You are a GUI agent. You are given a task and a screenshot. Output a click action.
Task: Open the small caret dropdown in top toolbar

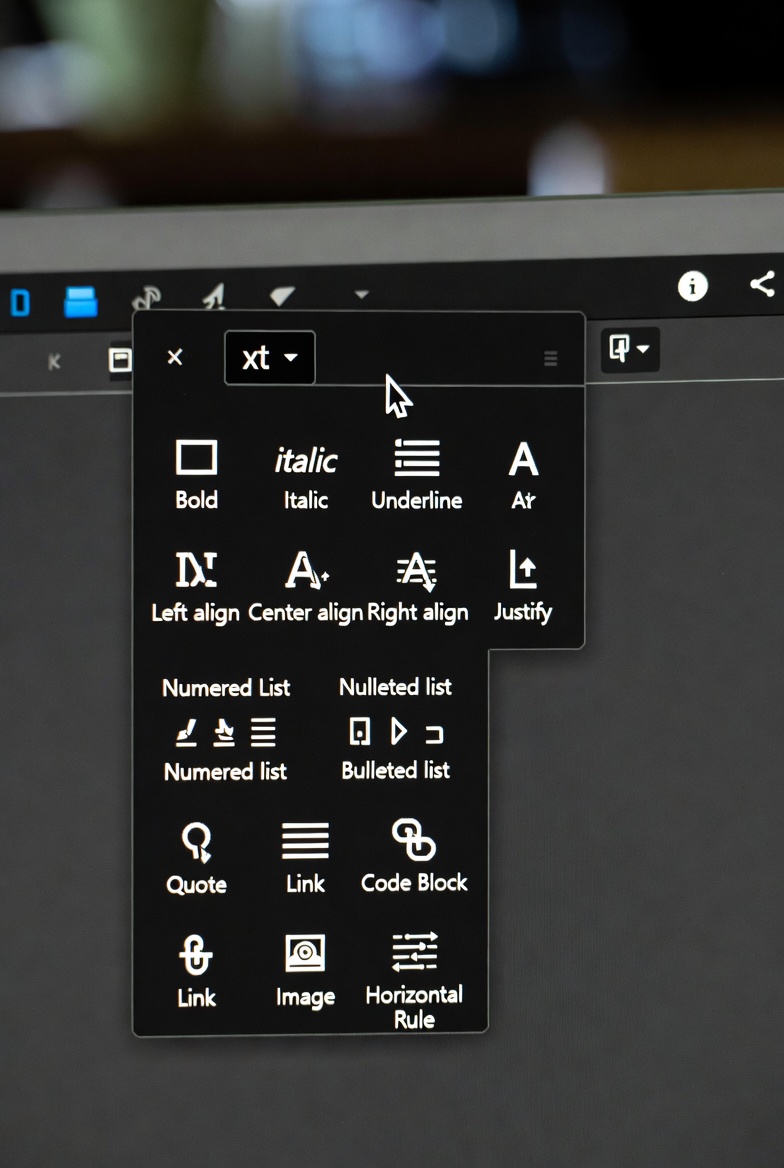click(x=362, y=295)
